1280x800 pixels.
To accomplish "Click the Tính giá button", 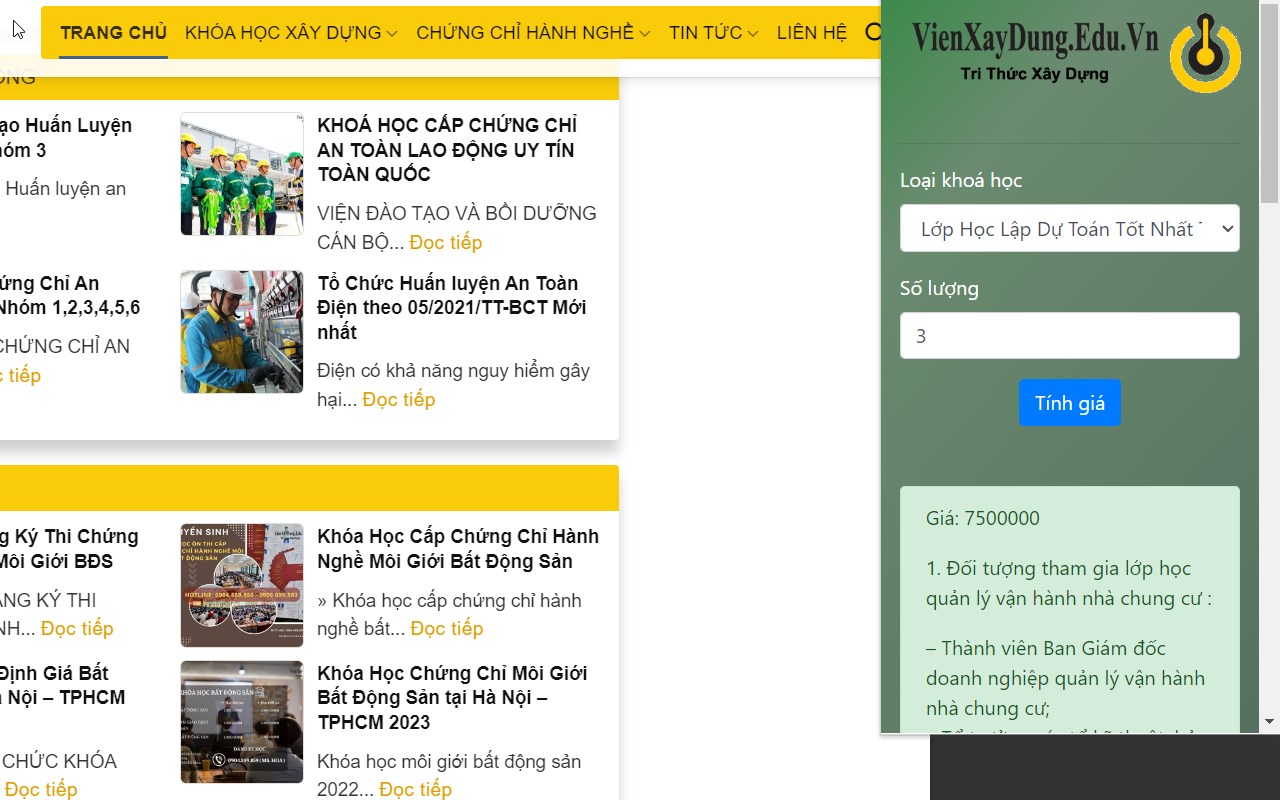I will click(x=1070, y=403).
